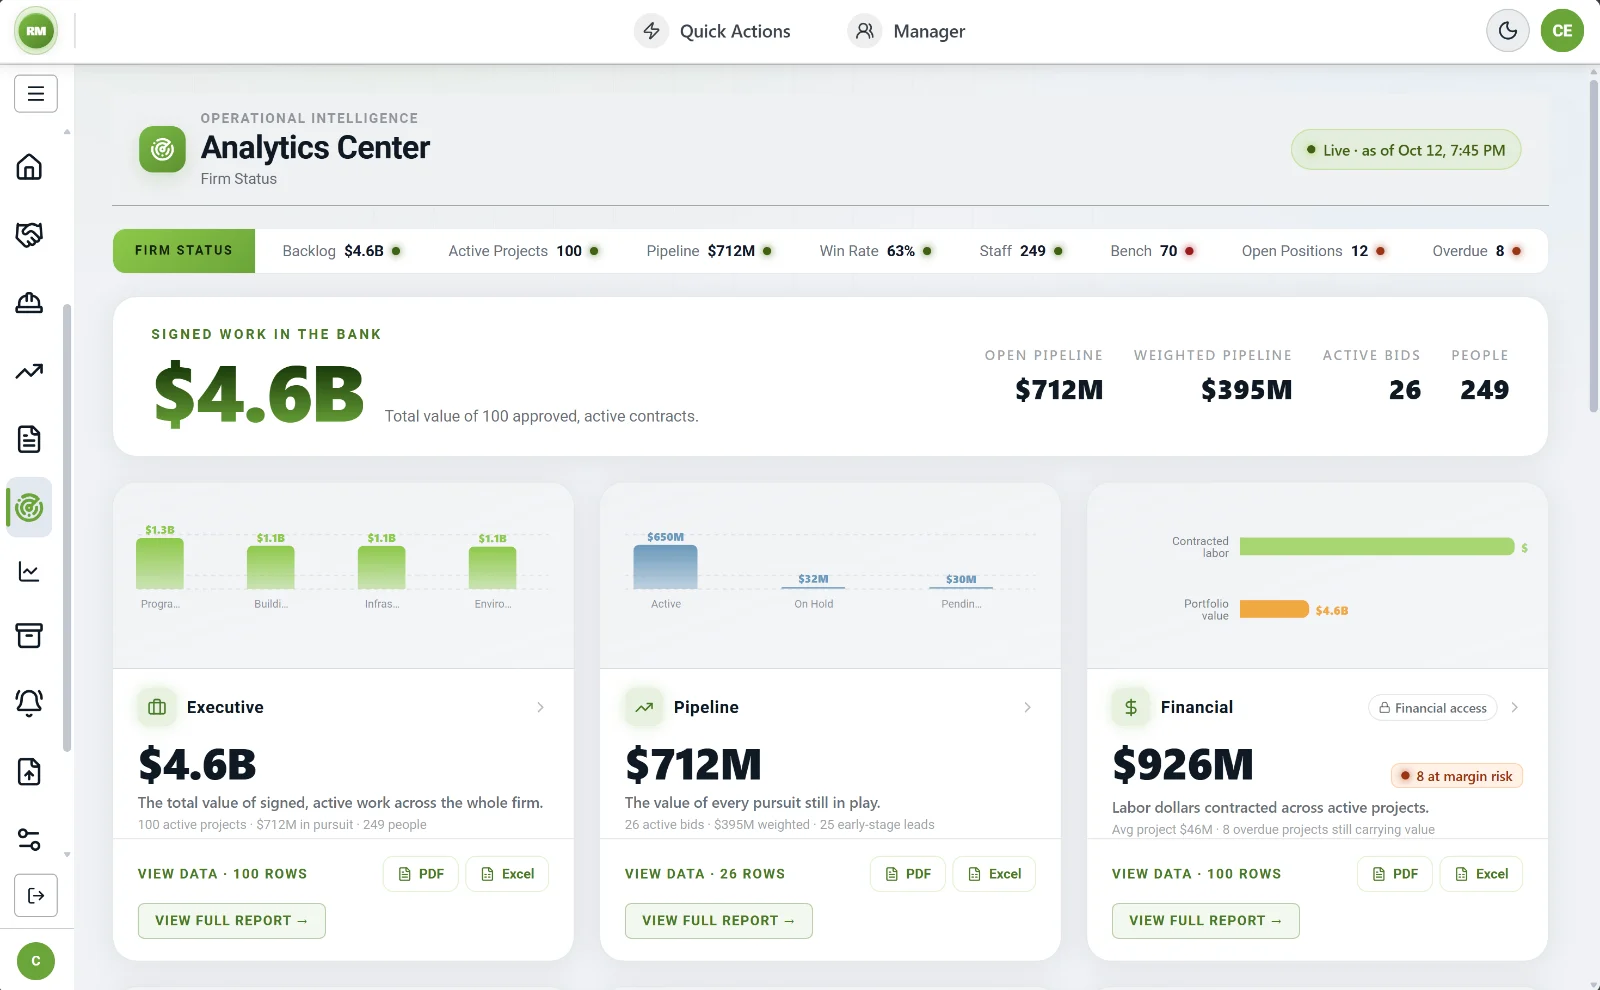This screenshot has width=1600, height=990.
Task: Export the Executive report to Excel
Action: coord(507,874)
